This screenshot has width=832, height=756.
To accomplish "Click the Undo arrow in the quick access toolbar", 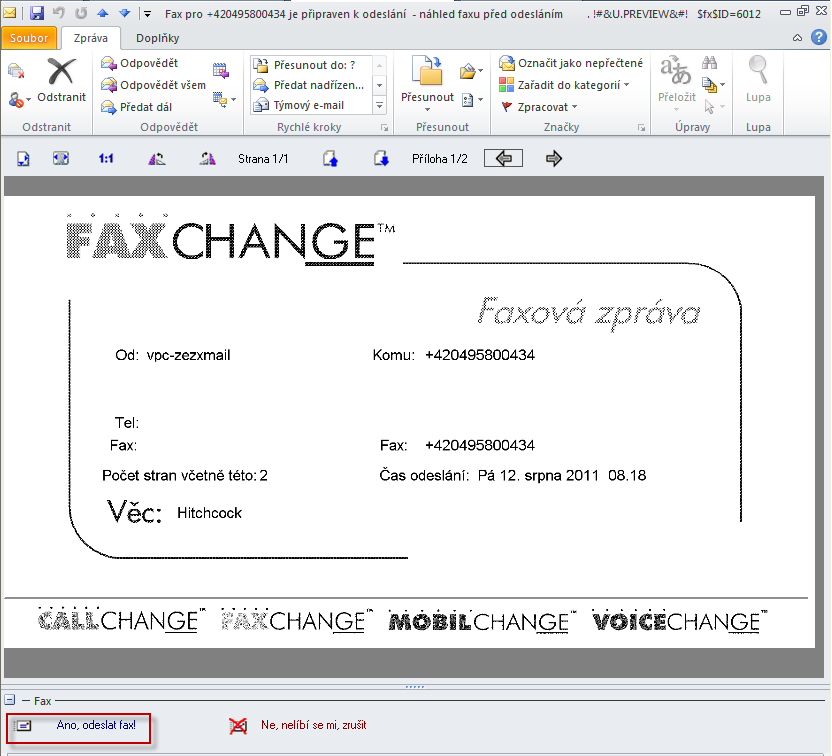I will click(59, 13).
